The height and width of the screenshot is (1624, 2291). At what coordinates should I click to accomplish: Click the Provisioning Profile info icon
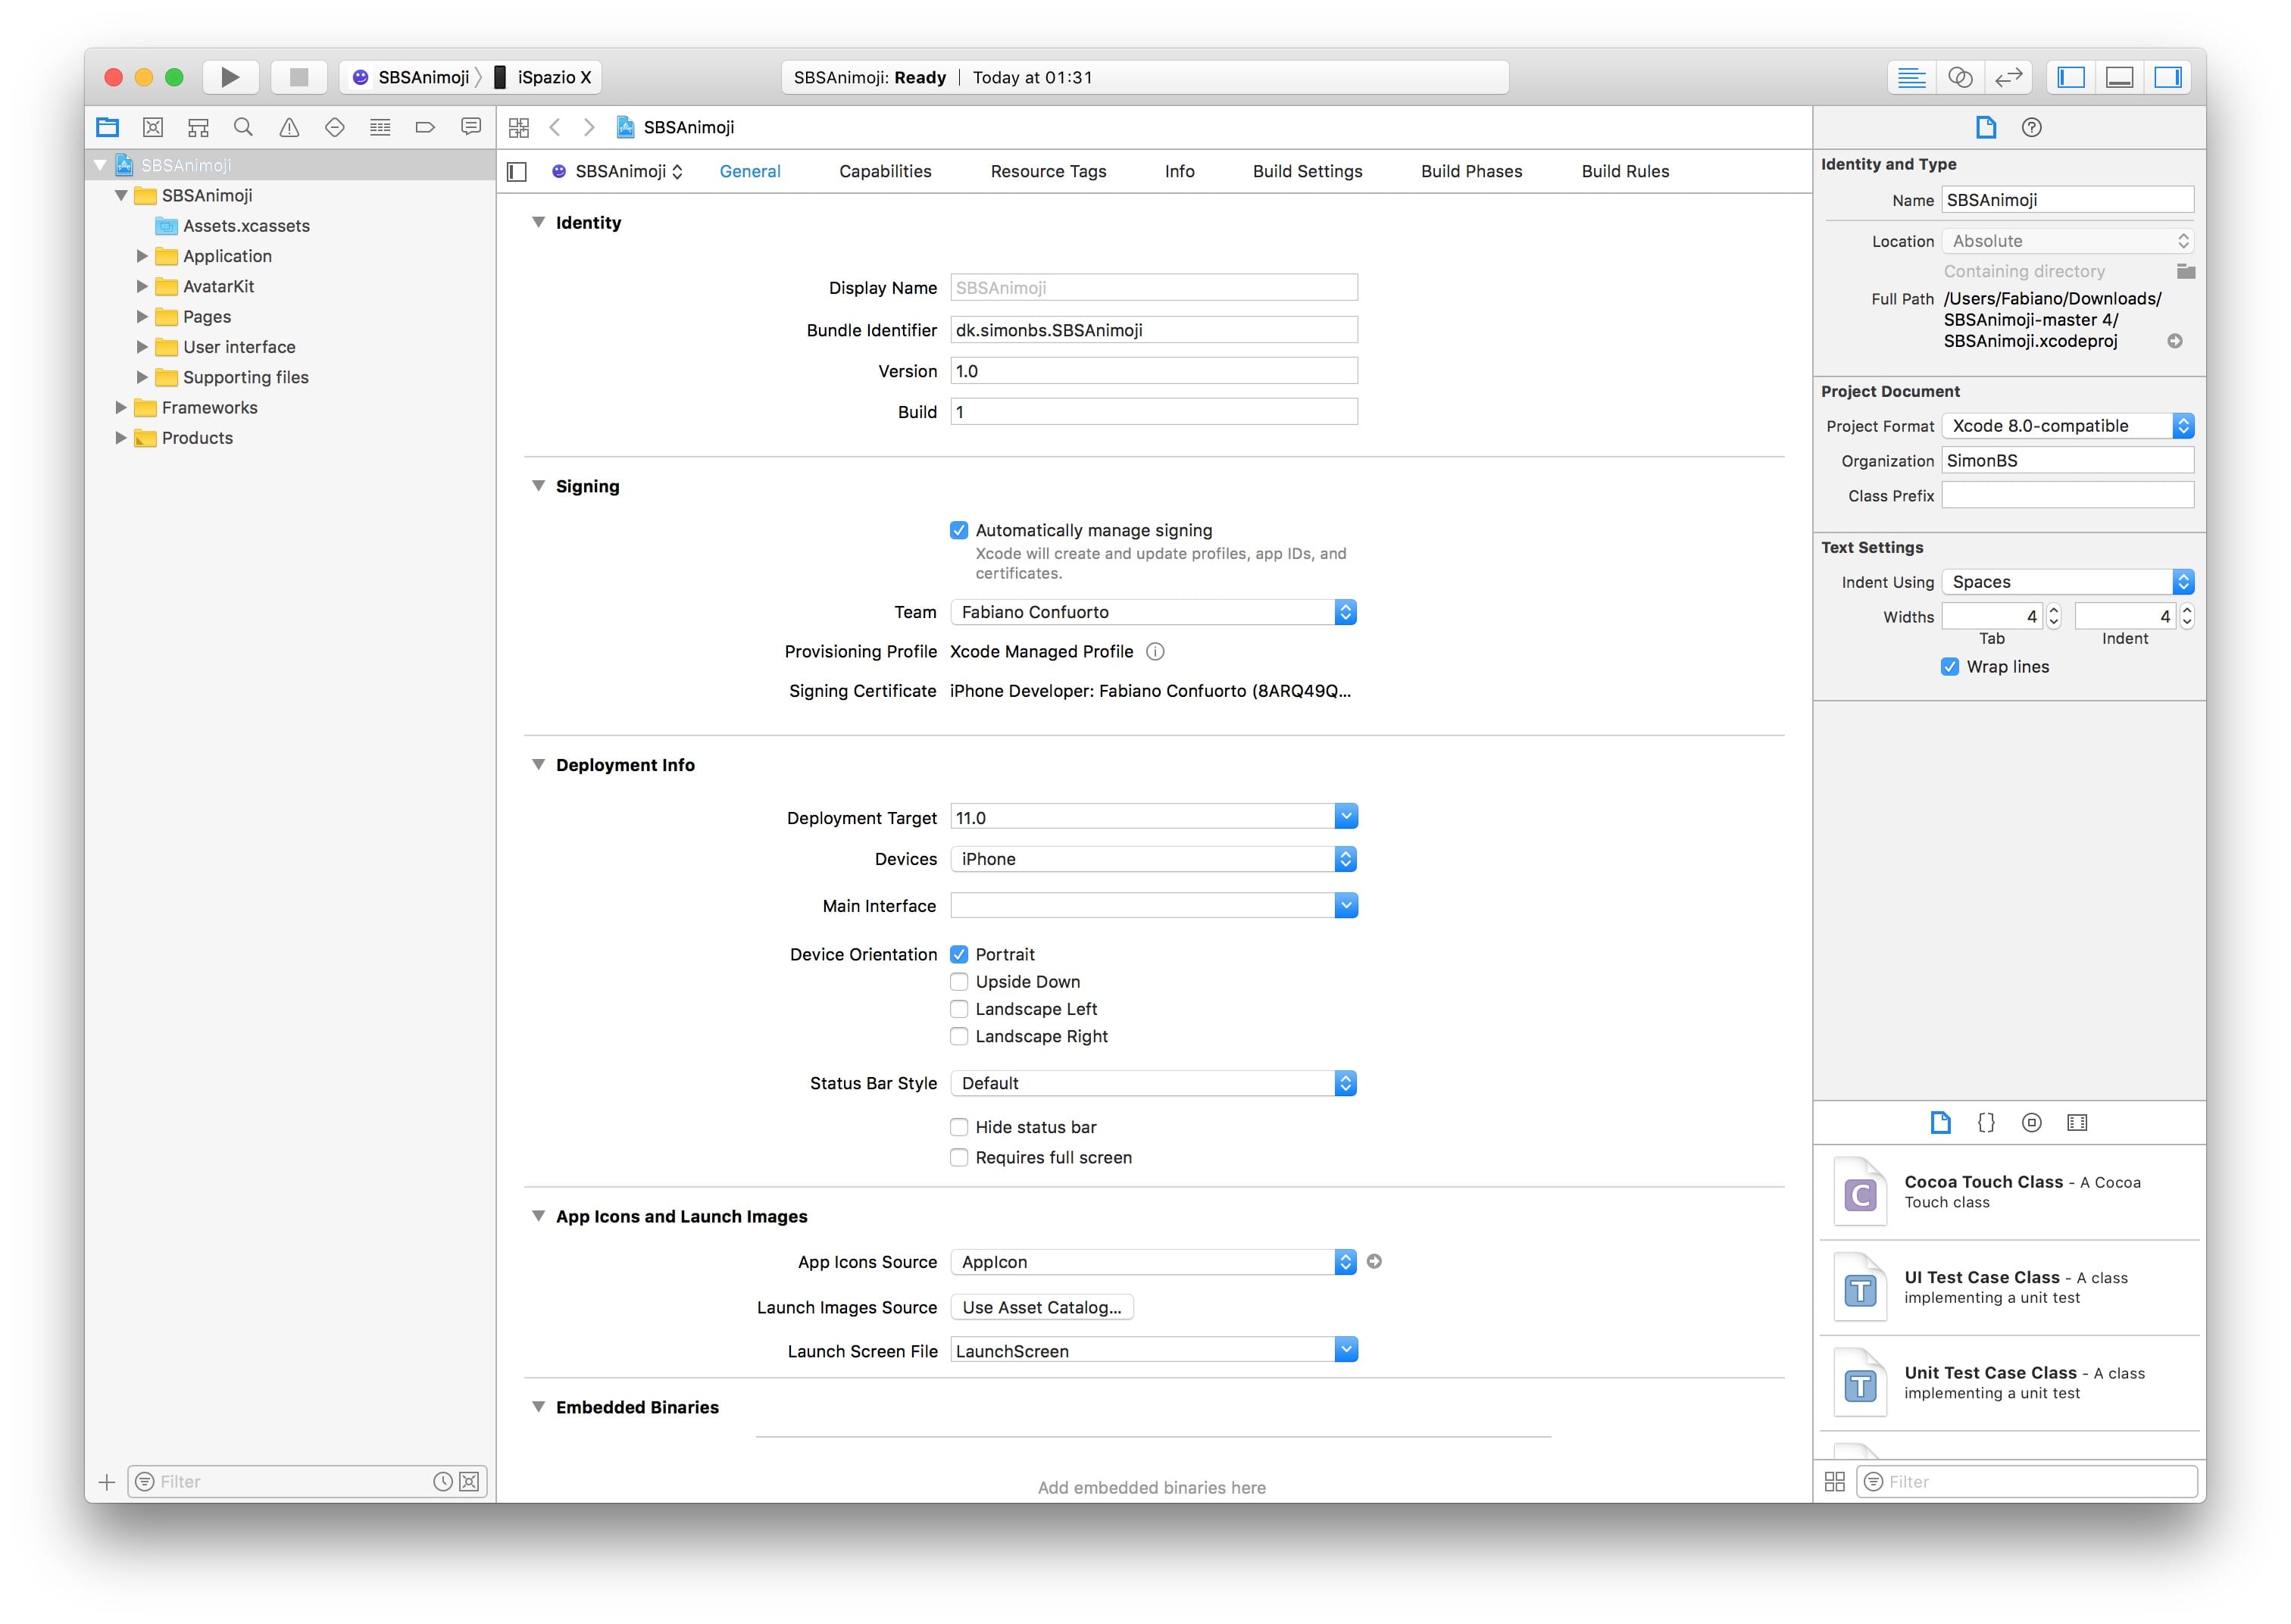[x=1155, y=652]
